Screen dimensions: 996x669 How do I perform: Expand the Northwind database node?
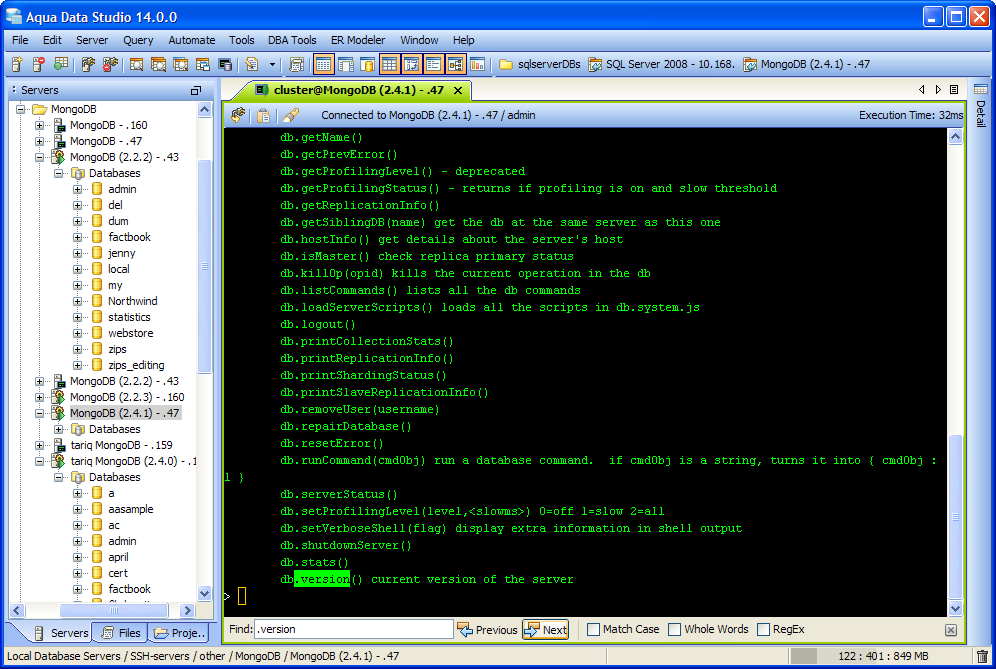77,301
